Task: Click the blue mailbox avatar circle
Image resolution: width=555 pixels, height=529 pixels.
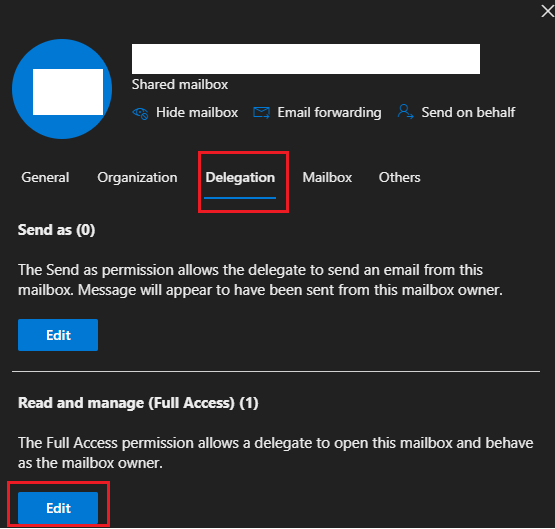Action: coord(62,89)
